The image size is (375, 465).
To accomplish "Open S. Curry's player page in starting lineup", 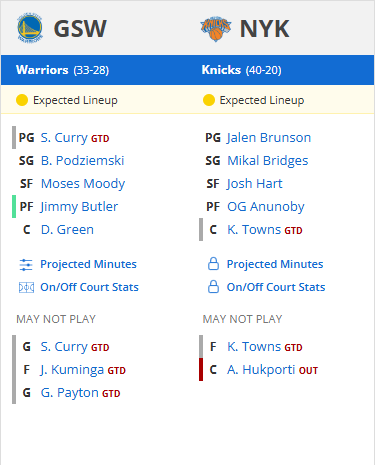I will pos(64,138).
